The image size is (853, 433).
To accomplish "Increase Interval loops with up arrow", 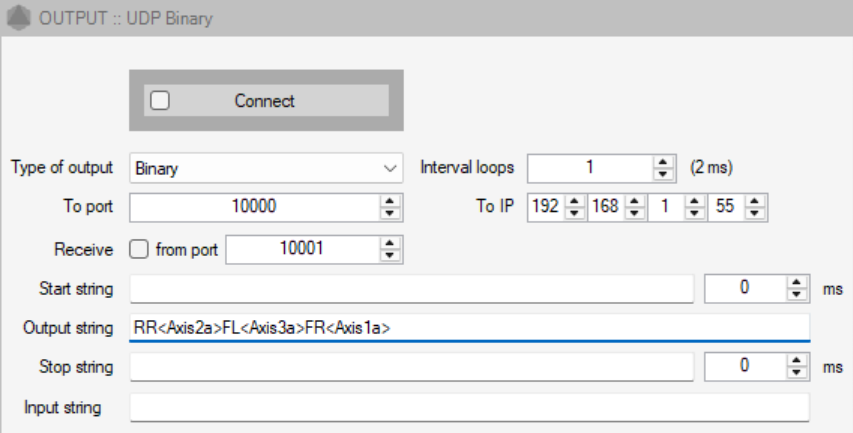I will click(x=663, y=162).
